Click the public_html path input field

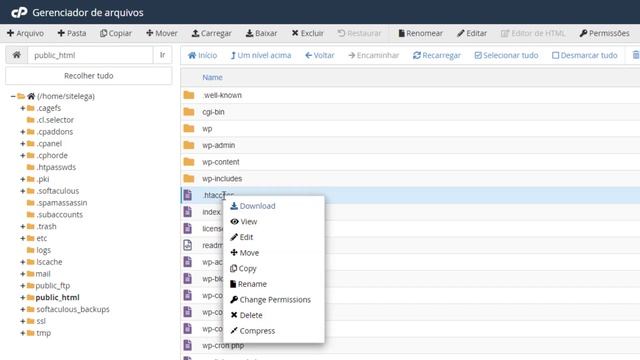[x=90, y=55]
